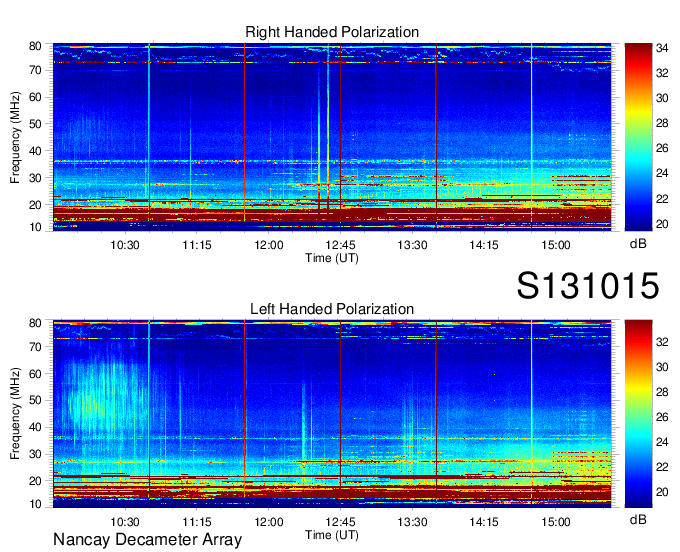Click the 26 dB label on lower colorbar
Screen dimensions: 680x552
[662, 417]
